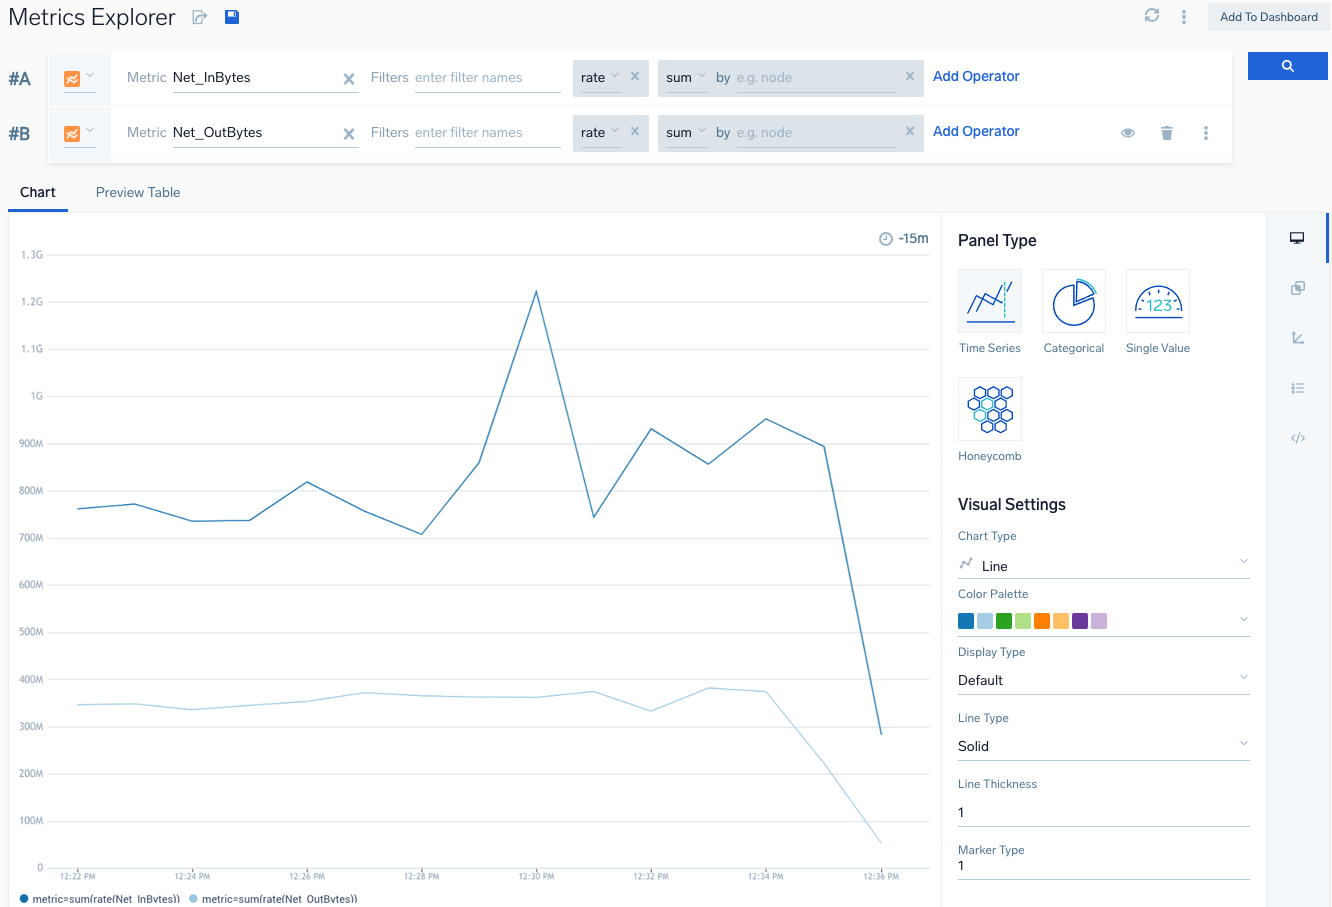Delete query #B with the trash icon
The width and height of the screenshot is (1332, 907).
tap(1166, 133)
